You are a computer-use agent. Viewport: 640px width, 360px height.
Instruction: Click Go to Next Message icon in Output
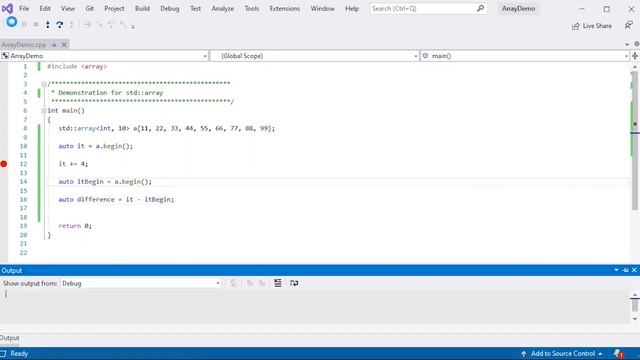[262, 283]
